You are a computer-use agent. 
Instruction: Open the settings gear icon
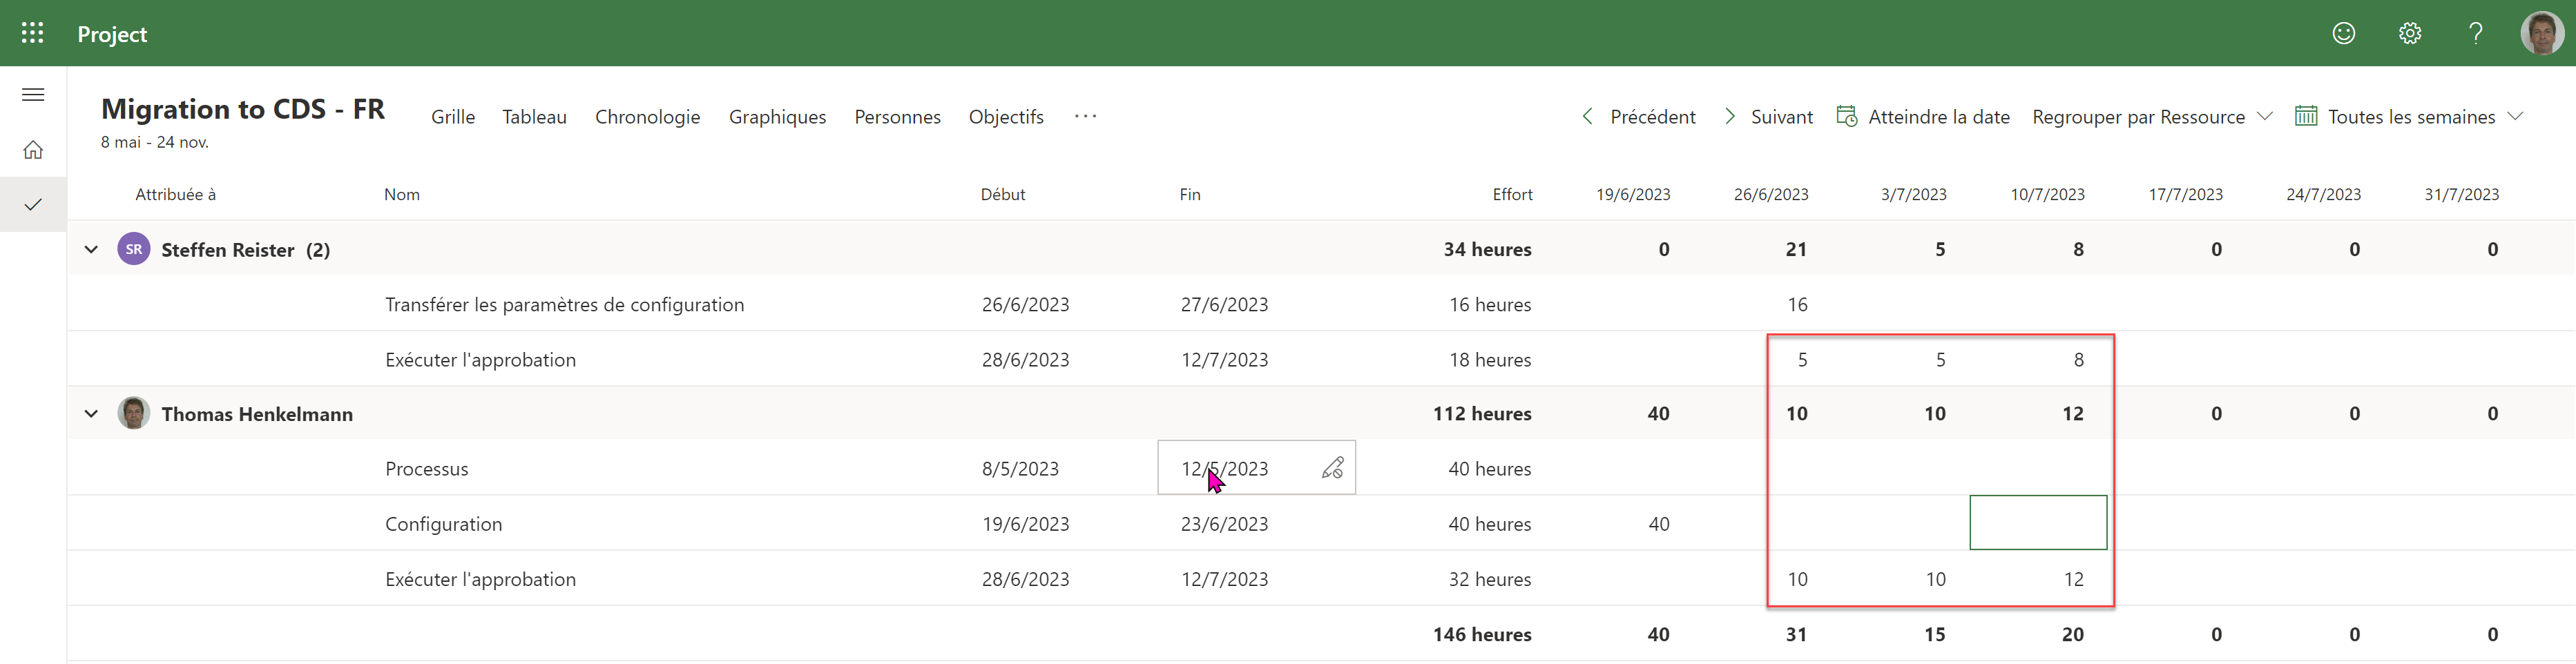(x=2409, y=33)
